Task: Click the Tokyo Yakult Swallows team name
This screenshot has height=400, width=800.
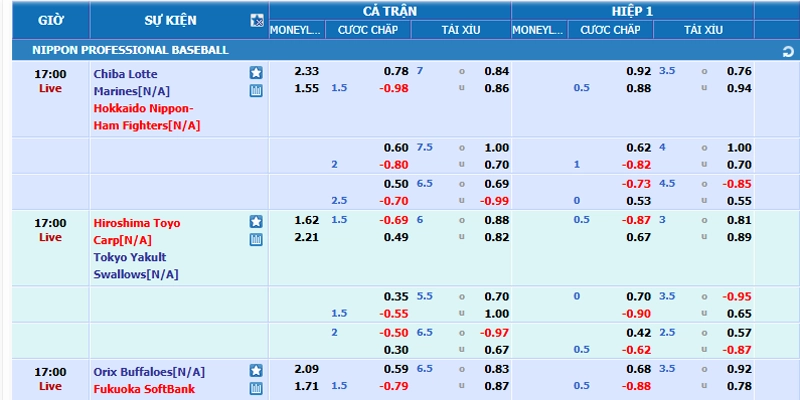Action: (136, 266)
